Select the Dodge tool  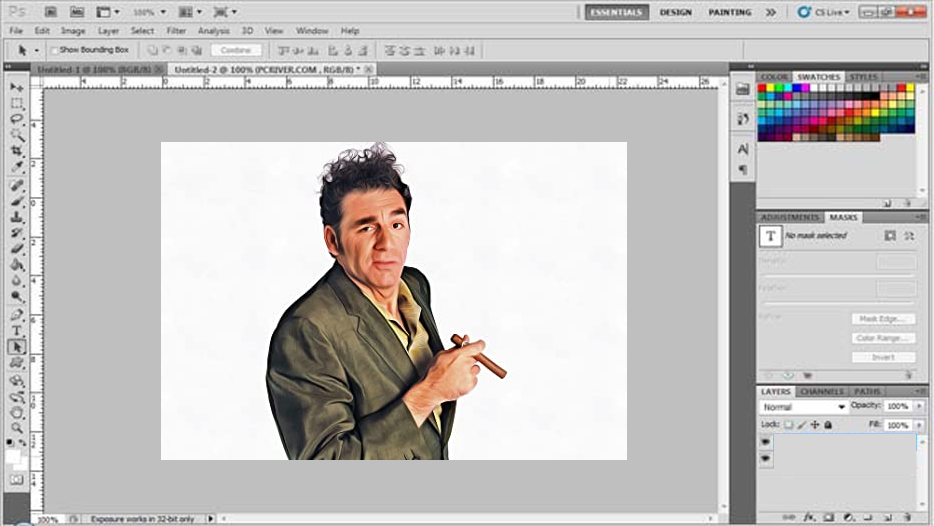tap(17, 297)
